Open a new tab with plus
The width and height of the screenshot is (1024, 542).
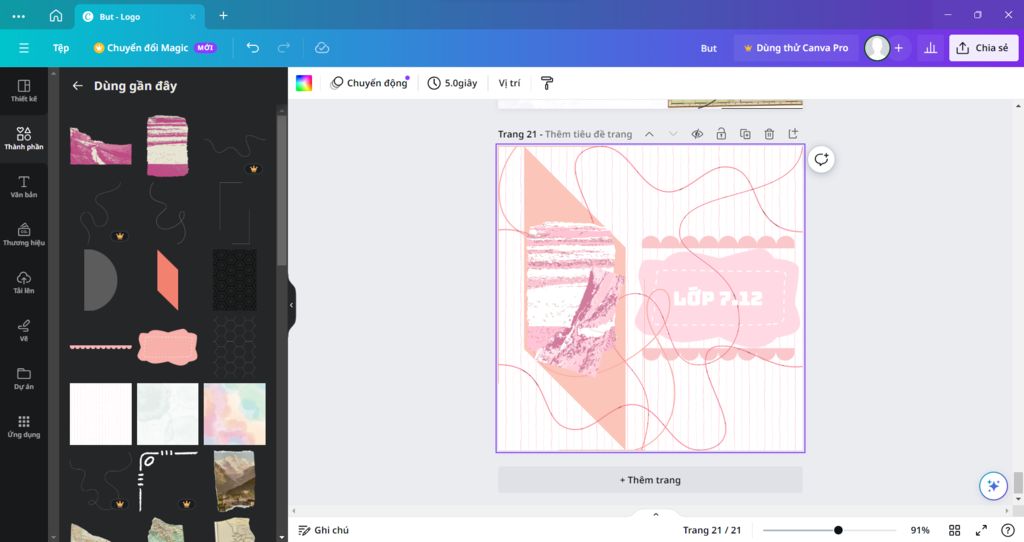[223, 16]
